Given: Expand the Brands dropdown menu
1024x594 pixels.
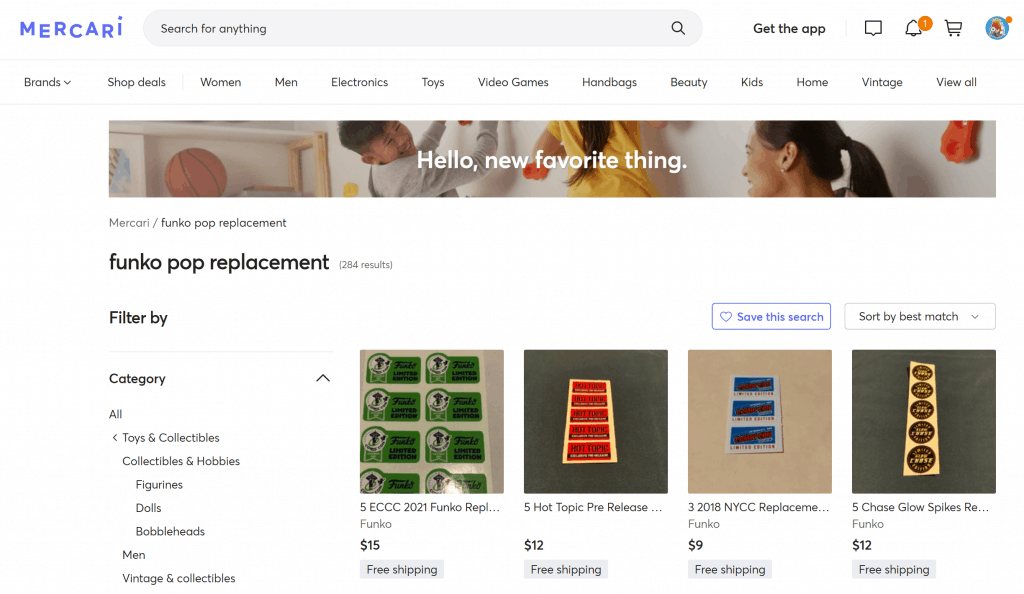Looking at the screenshot, I should pyautogui.click(x=48, y=82).
